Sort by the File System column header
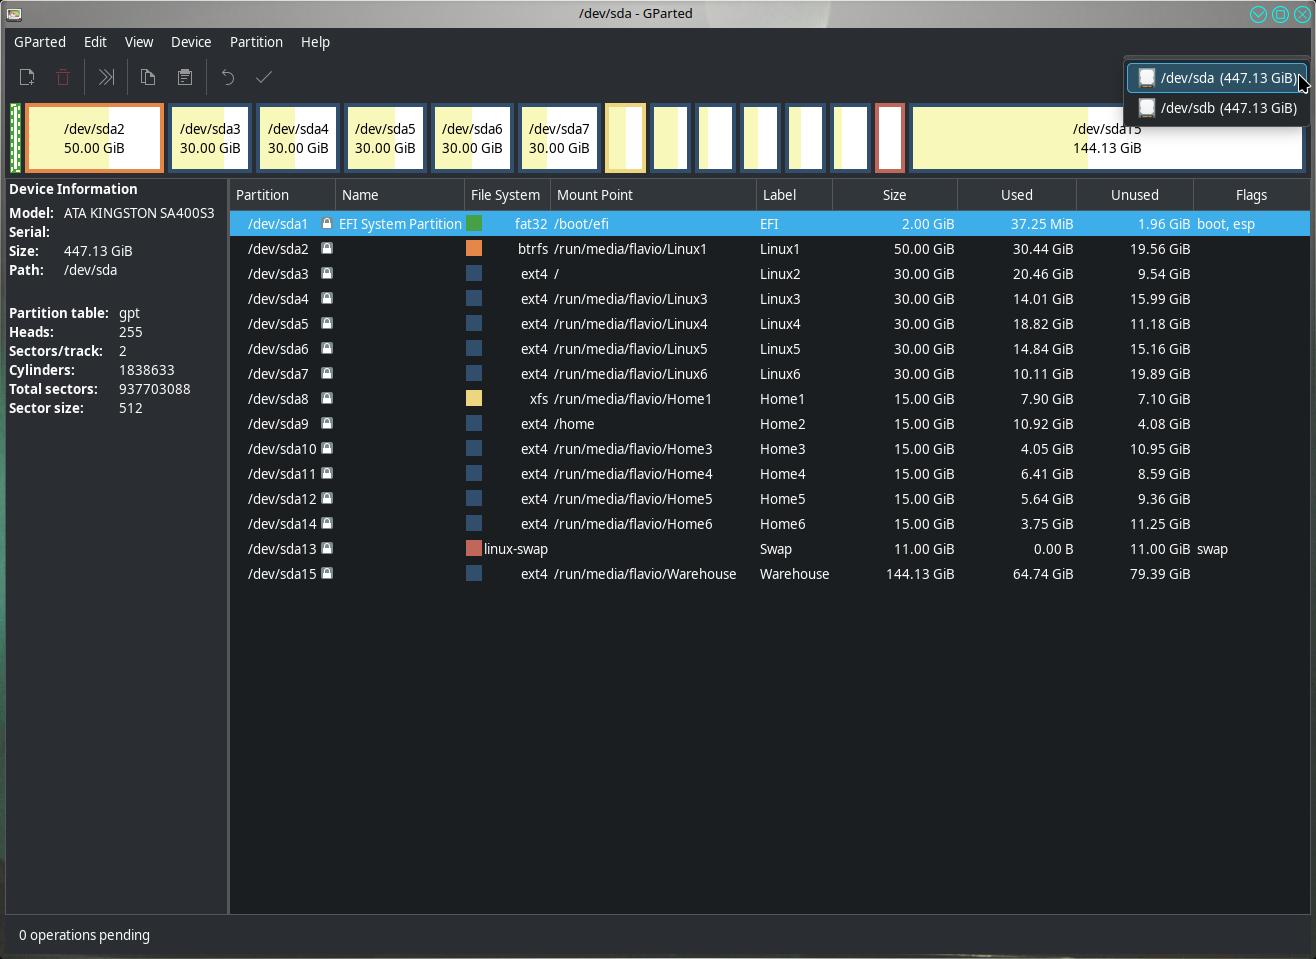The height and width of the screenshot is (959, 1316). [x=505, y=195]
